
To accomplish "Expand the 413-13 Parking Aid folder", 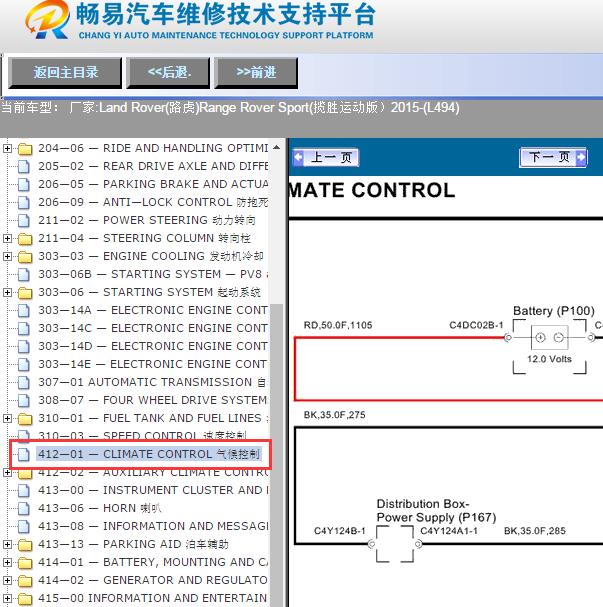I will pyautogui.click(x=7, y=544).
